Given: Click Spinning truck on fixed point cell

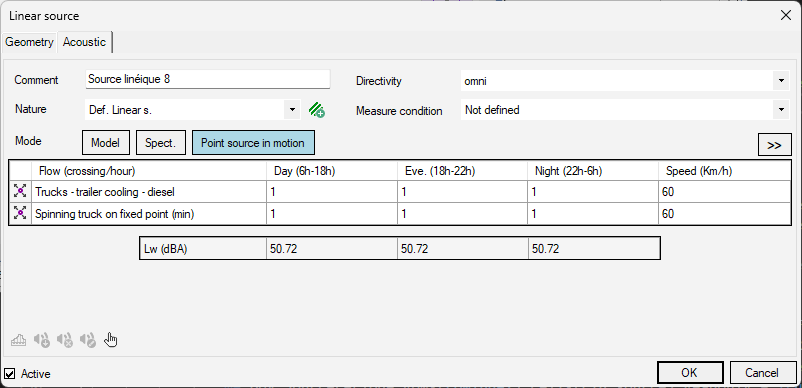Looking at the screenshot, I should pos(149,214).
